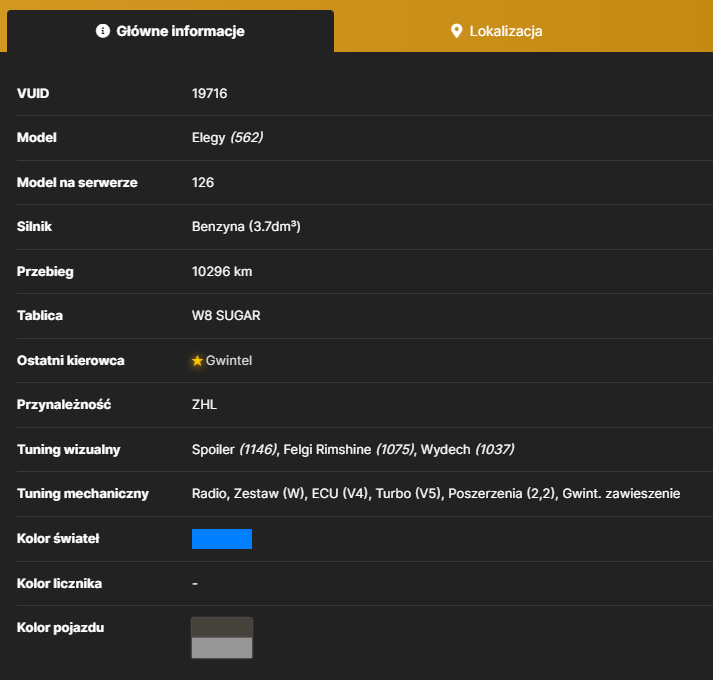Click the Felgi Rimshine (1075) entry

tap(349, 449)
